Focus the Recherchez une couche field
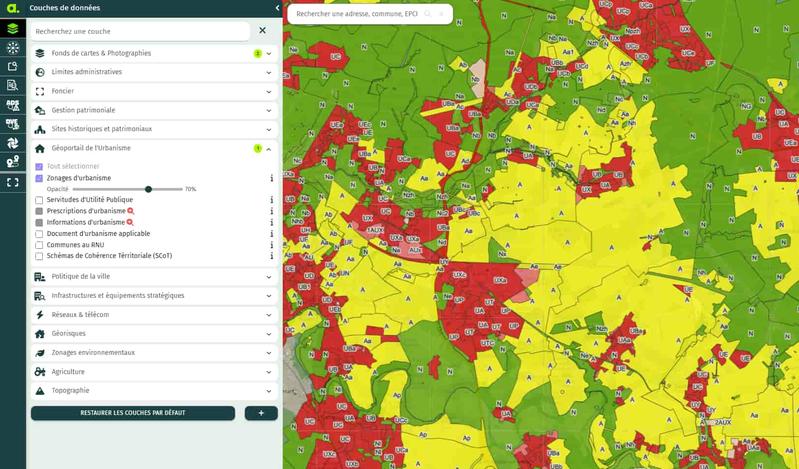This screenshot has height=469, width=799. (x=140, y=31)
